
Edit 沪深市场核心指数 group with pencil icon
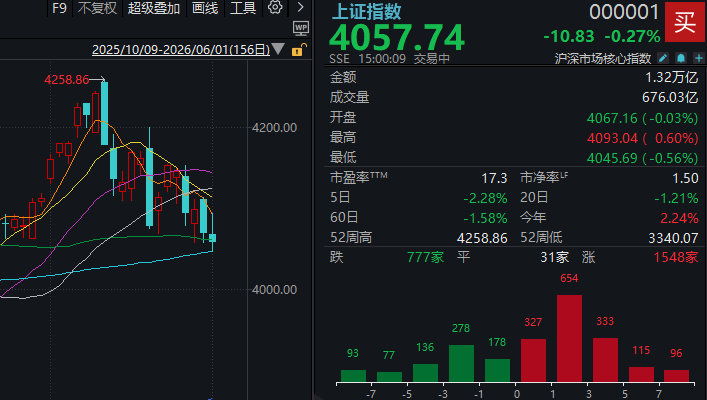click(662, 58)
